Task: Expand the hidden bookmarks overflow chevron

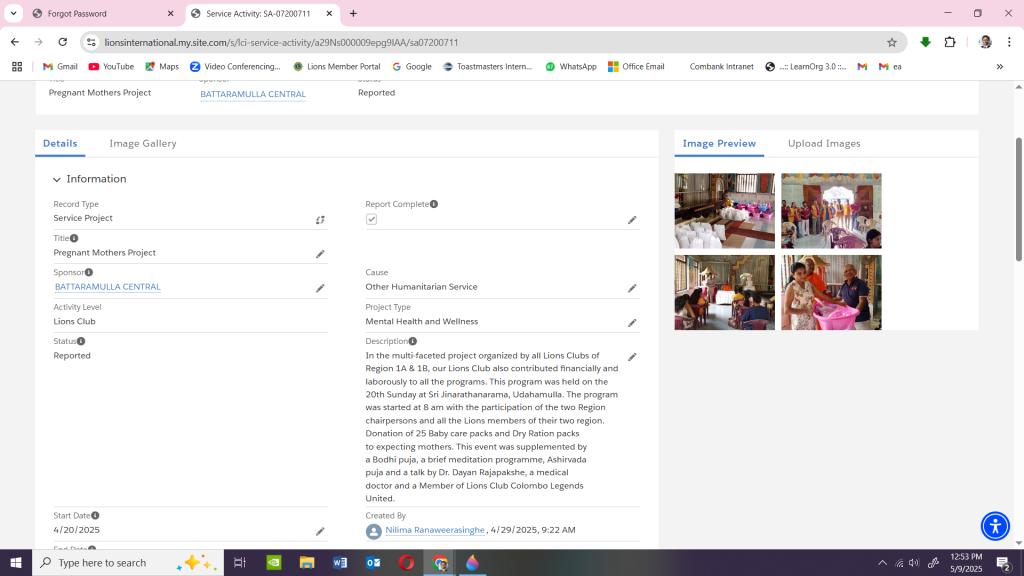Action: pos(1000,67)
